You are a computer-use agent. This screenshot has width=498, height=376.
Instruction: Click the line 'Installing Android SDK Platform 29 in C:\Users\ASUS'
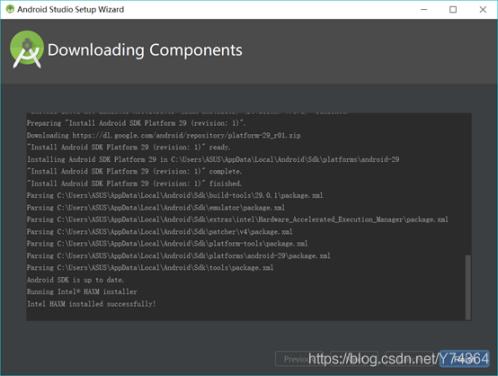(213, 159)
